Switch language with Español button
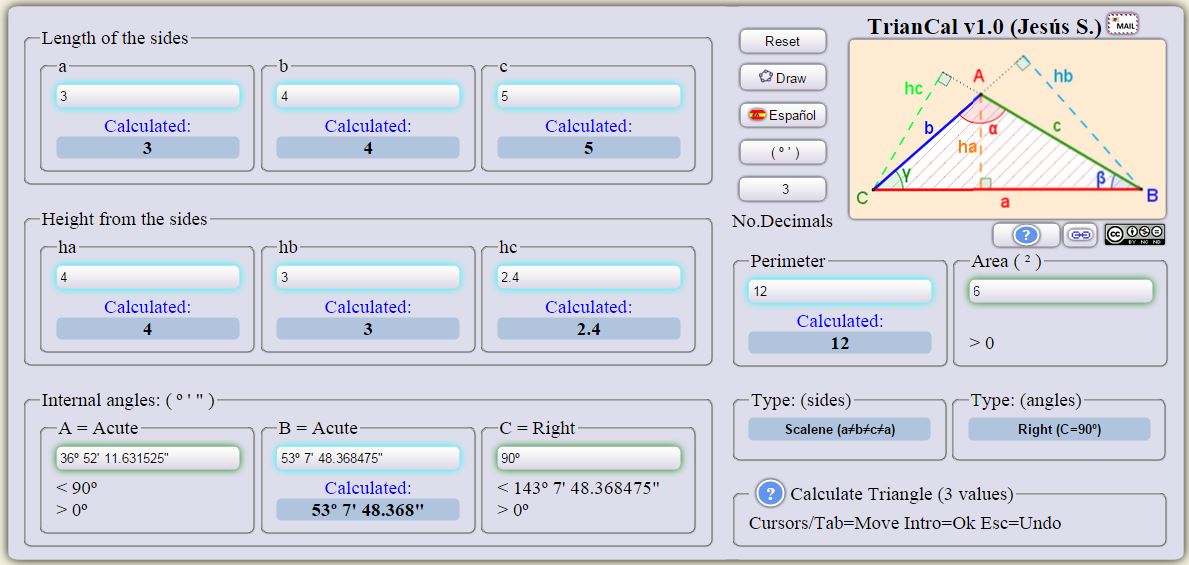The image size is (1189, 565). [783, 115]
